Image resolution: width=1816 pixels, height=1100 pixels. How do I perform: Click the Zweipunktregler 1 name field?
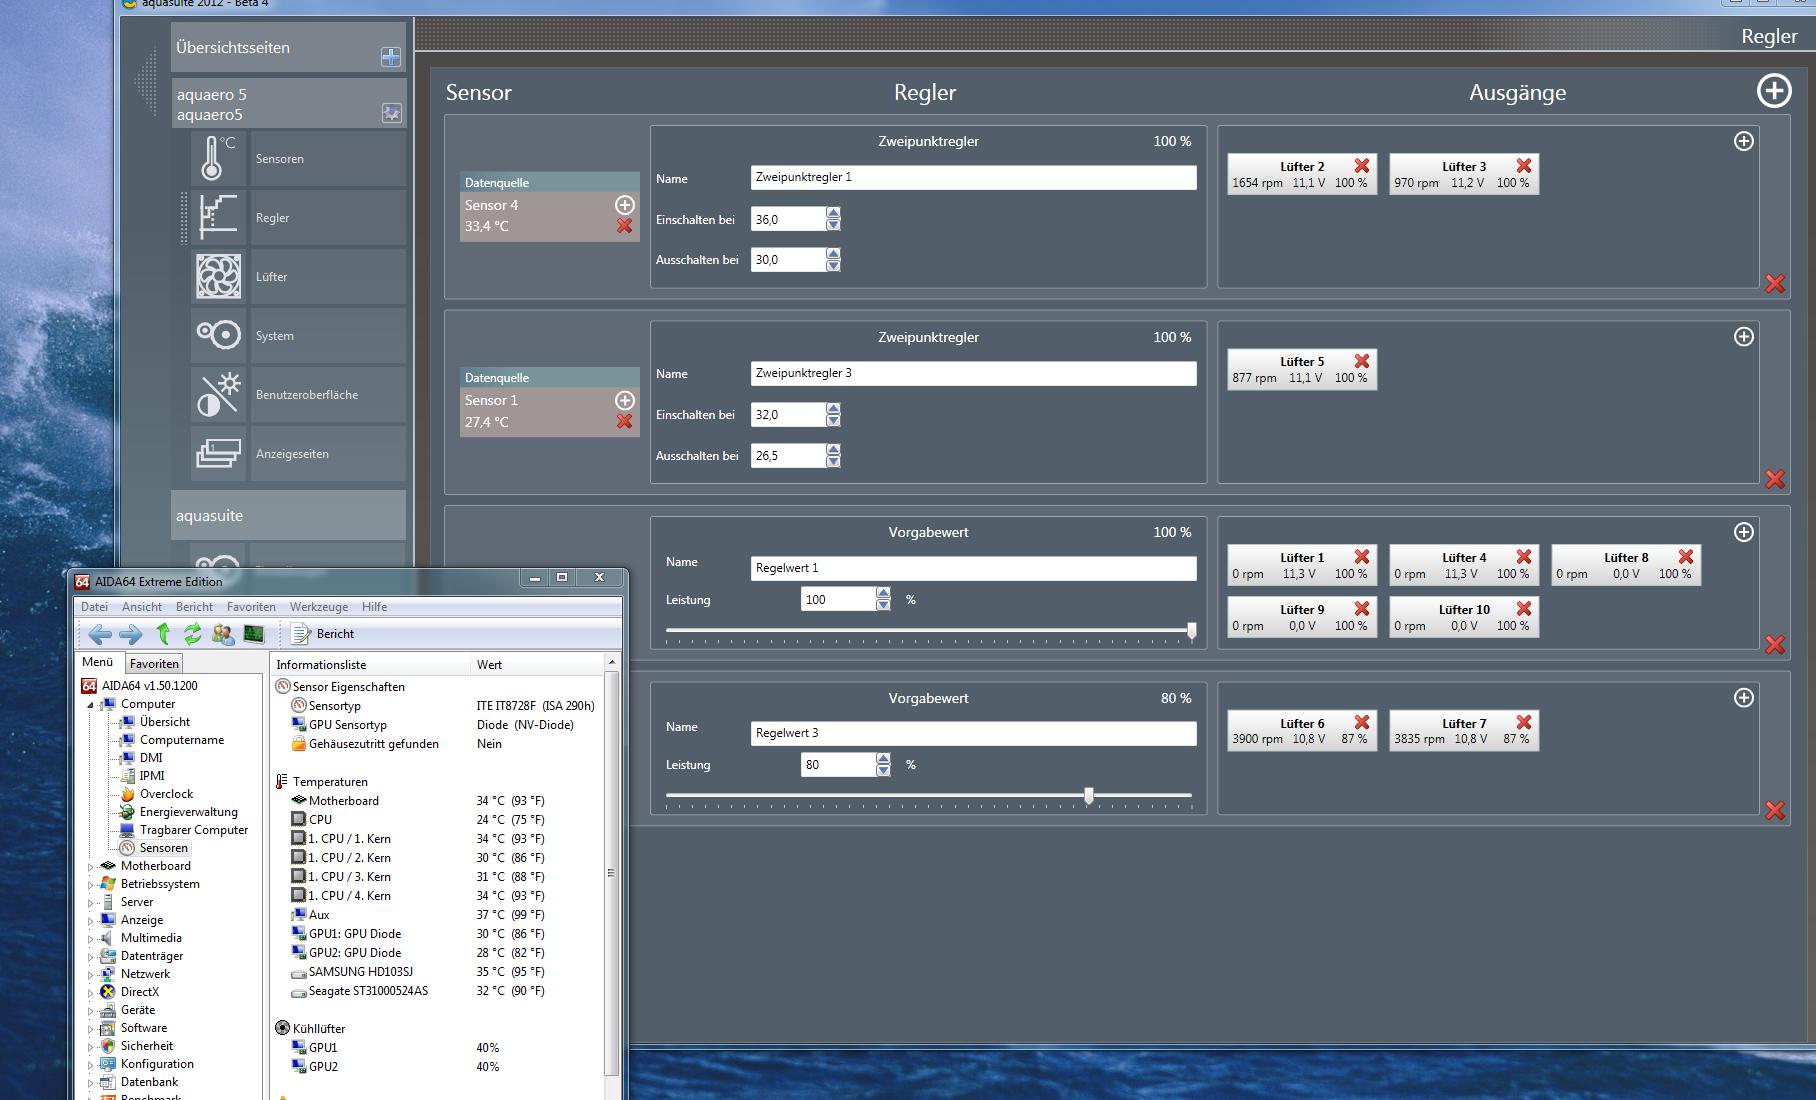pyautogui.click(x=972, y=178)
